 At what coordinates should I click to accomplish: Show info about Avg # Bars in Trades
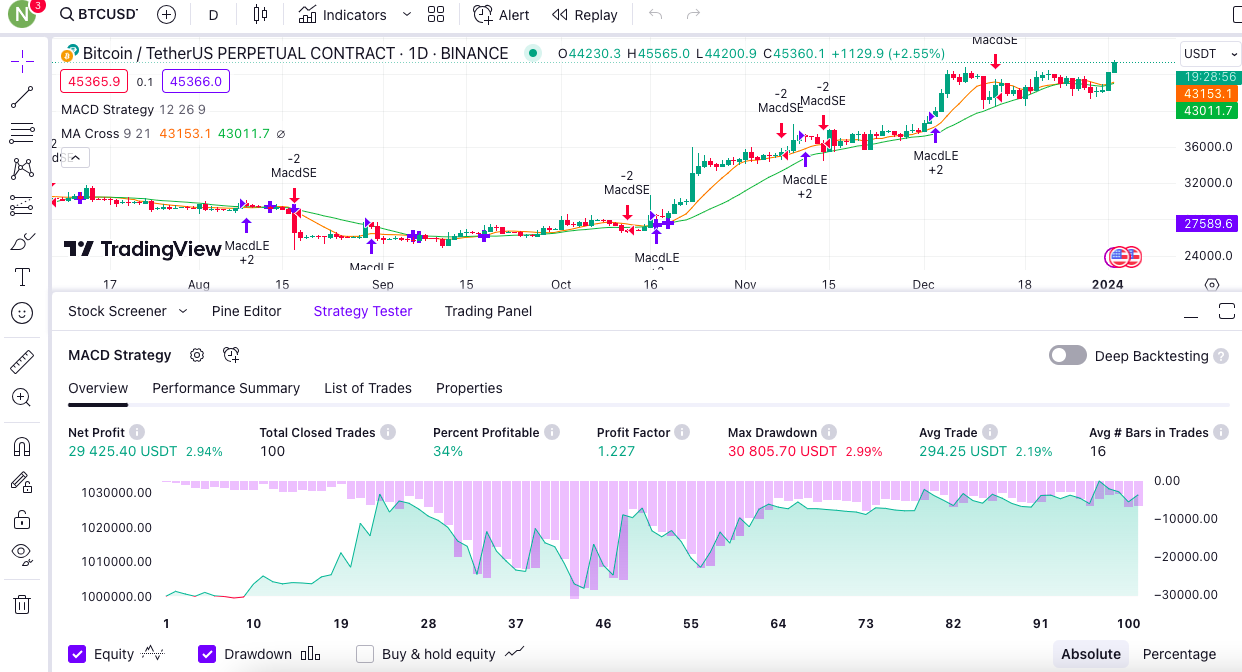click(x=1221, y=432)
